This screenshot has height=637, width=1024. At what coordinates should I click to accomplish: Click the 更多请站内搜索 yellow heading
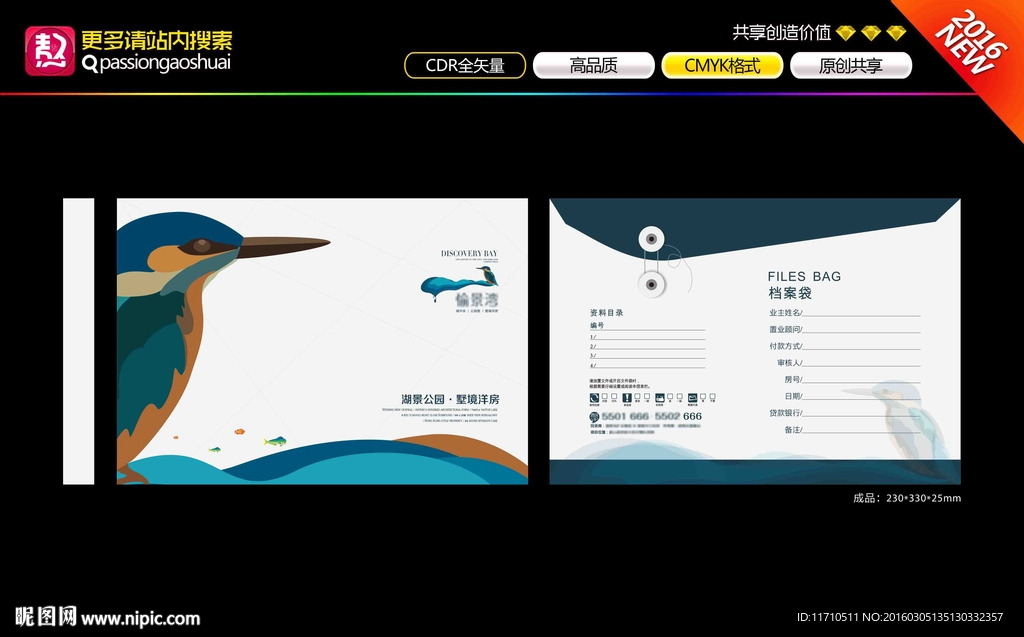(x=157, y=40)
